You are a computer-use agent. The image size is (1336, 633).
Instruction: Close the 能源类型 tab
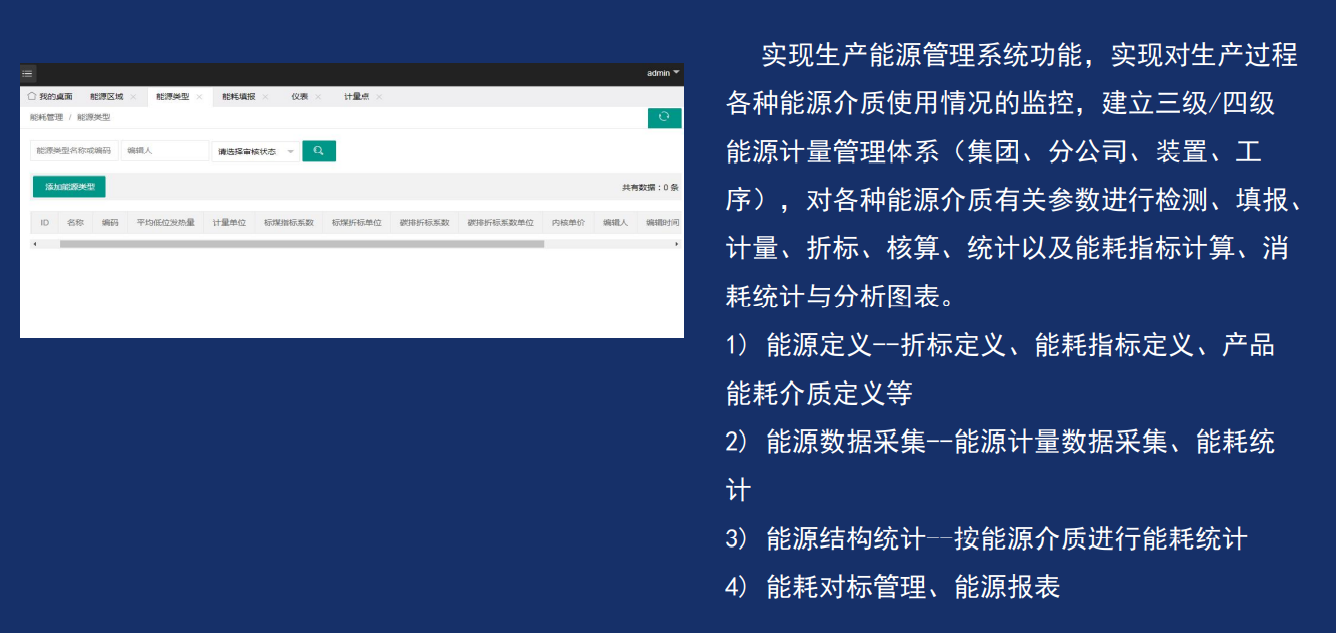199,97
